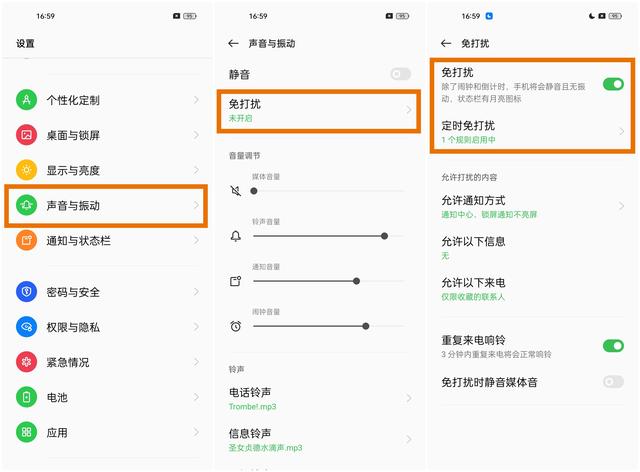Tap the orange Notifications & status bar (通知与状态栏) icon
Screen dimensions: 640x472
(27, 240)
